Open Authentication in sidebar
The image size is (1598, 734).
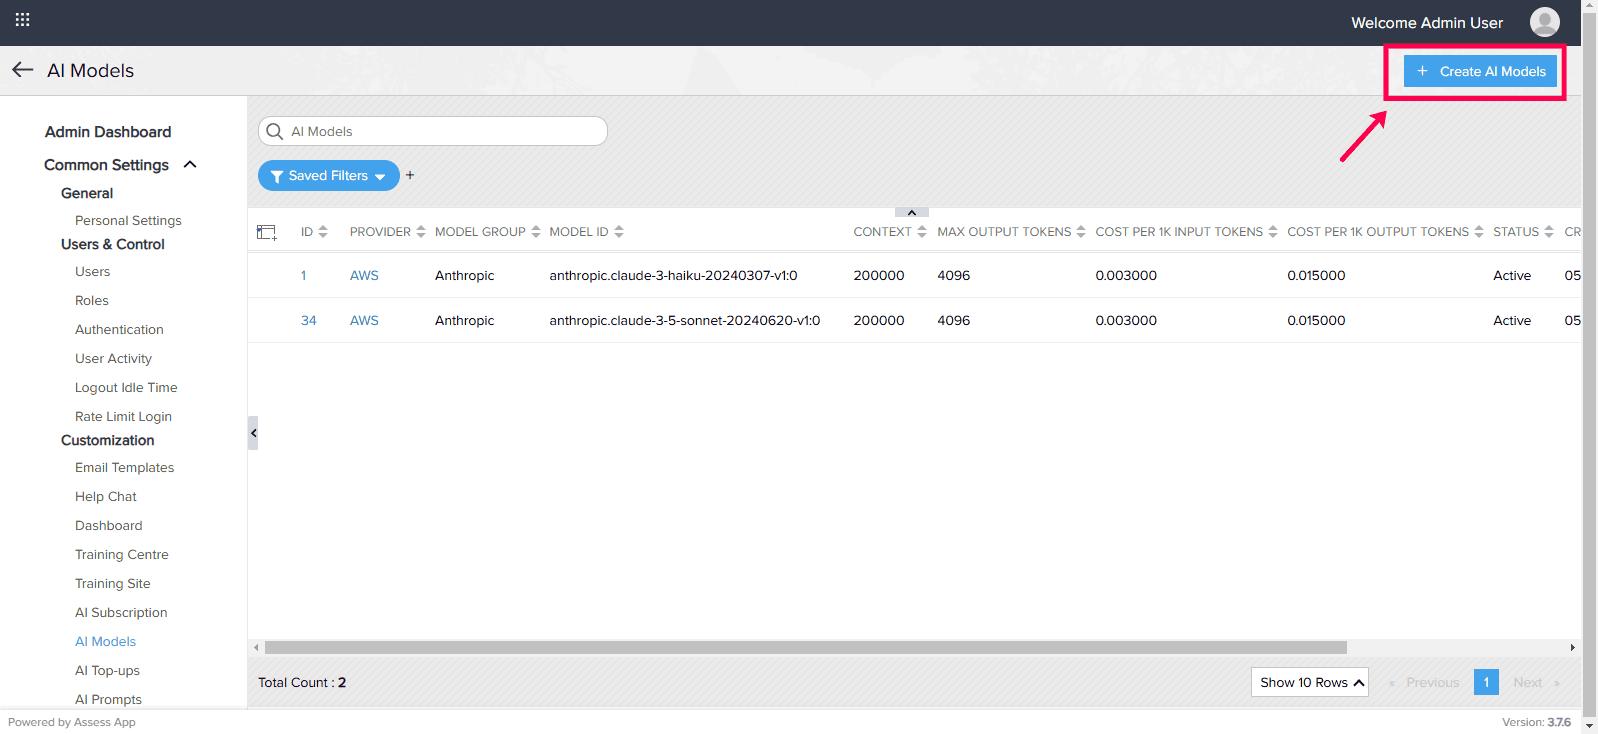coord(119,330)
